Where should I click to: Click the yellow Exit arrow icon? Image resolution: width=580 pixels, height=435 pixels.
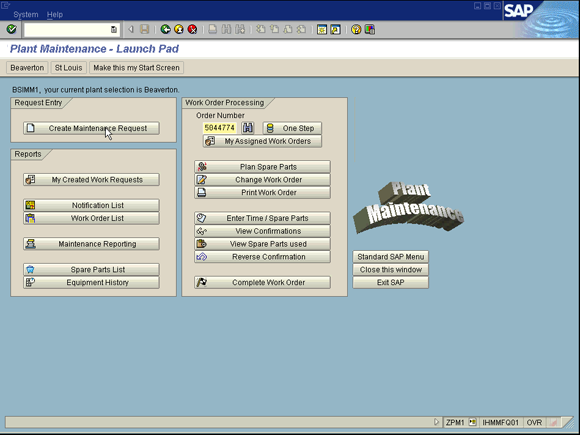(x=179, y=29)
